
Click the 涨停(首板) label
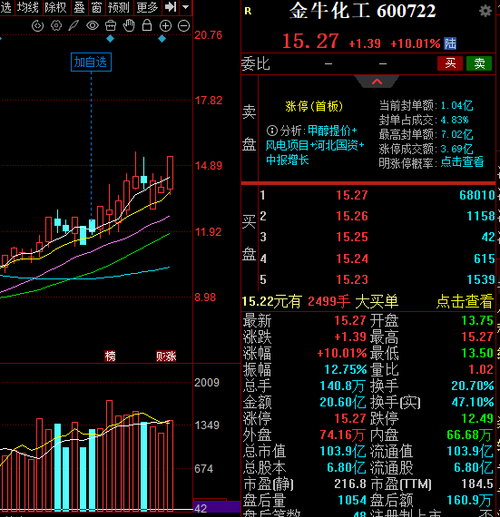(x=314, y=107)
